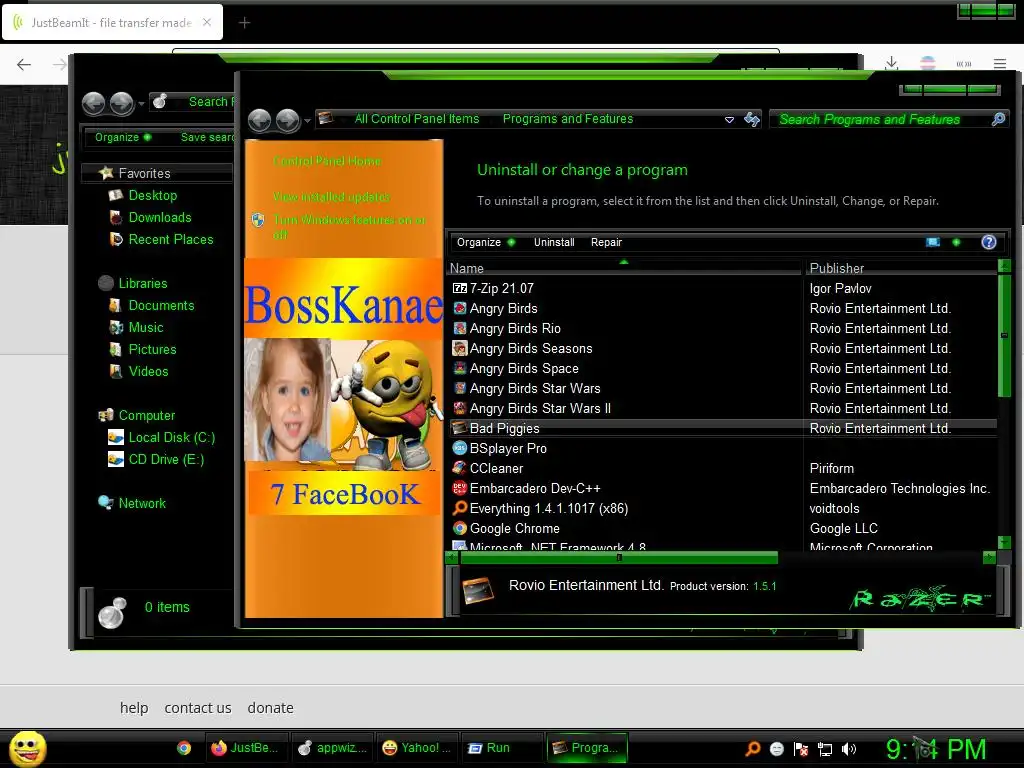Click the Everything 1.4.1.1017 magnifier icon
The height and width of the screenshot is (768, 1024).
pos(460,508)
